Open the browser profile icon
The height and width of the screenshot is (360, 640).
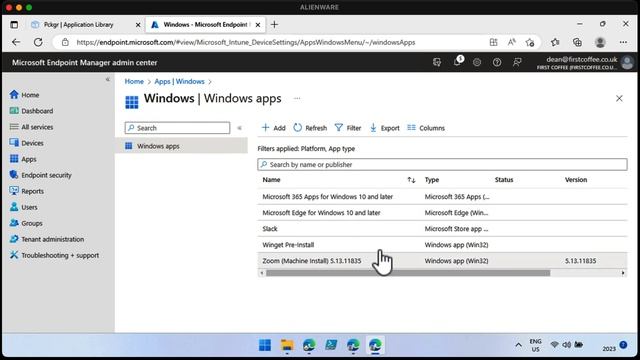[x=600, y=42]
